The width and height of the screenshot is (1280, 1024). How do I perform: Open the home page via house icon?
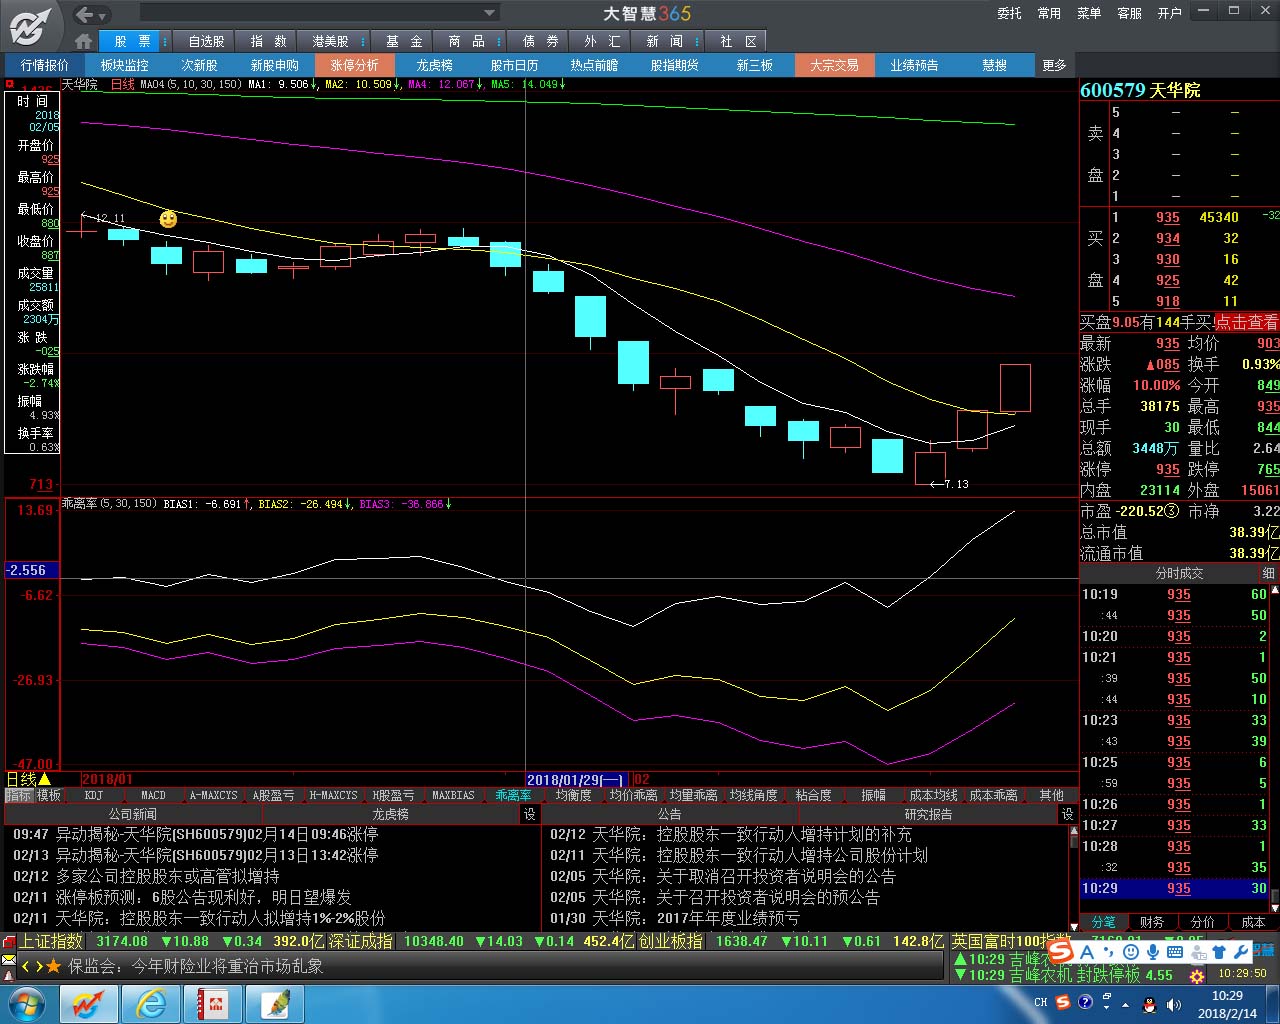(84, 41)
